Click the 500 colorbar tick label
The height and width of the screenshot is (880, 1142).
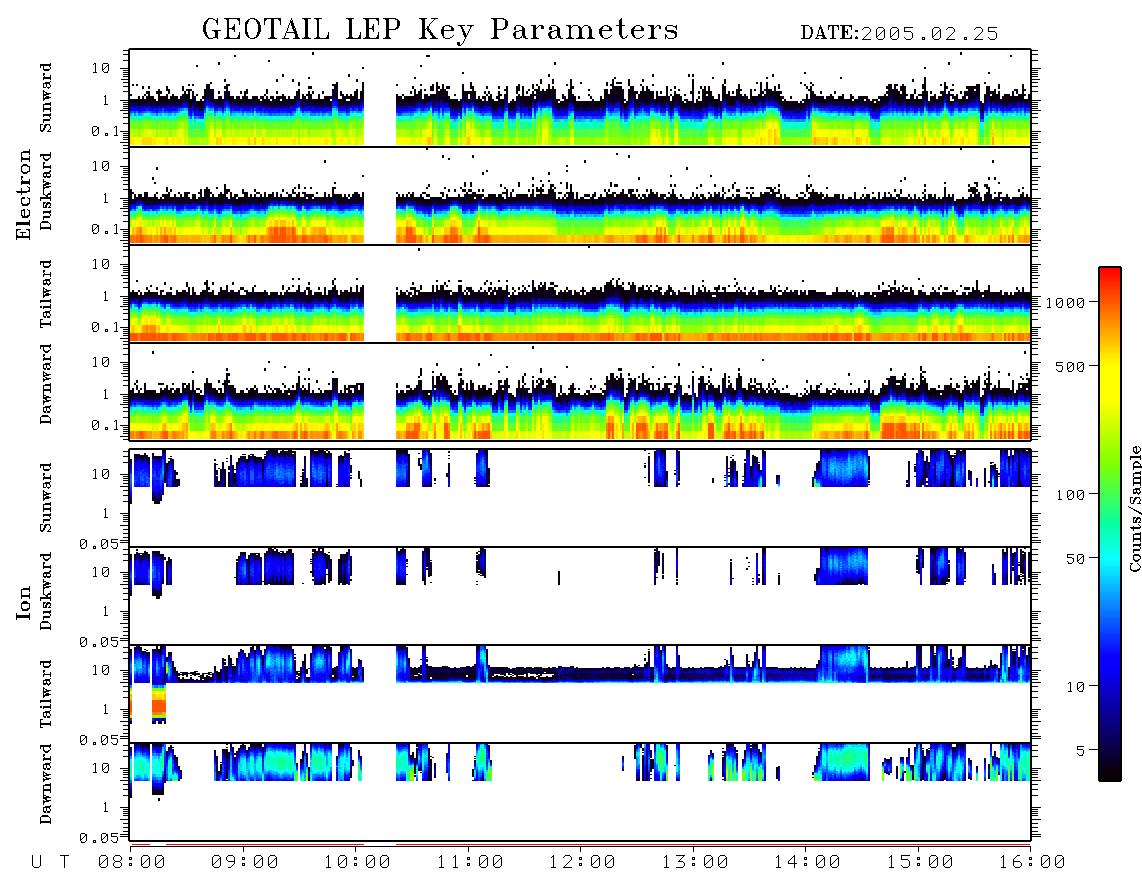point(1070,367)
